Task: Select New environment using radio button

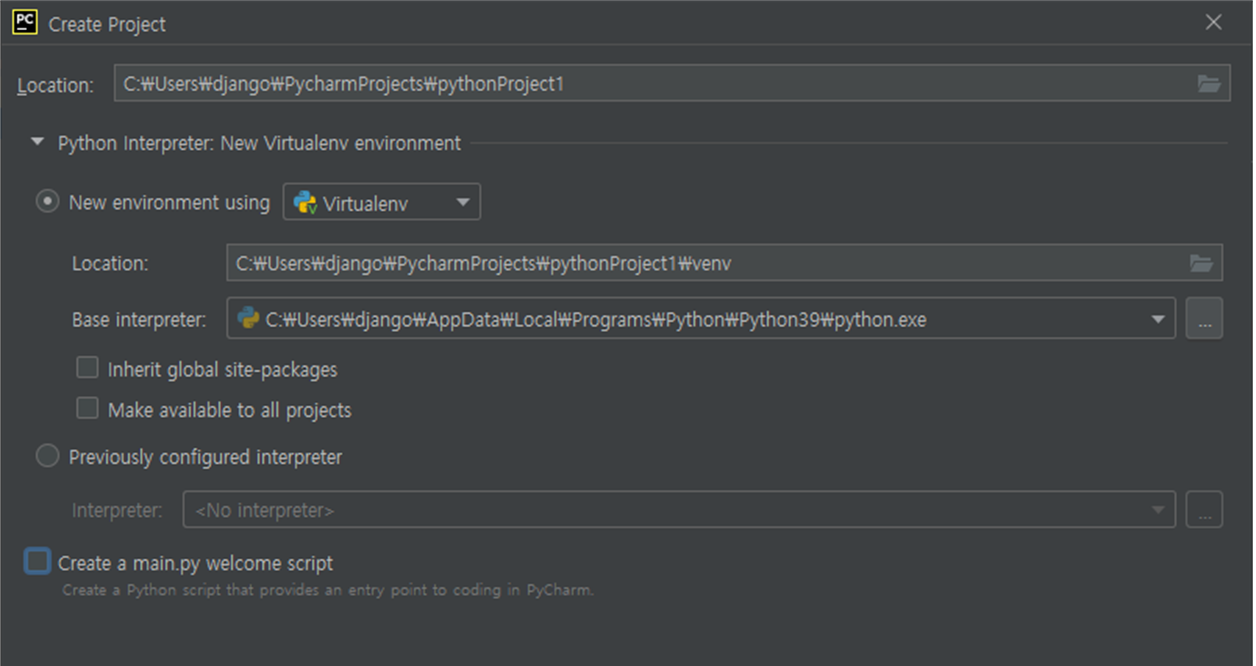Action: pos(47,202)
